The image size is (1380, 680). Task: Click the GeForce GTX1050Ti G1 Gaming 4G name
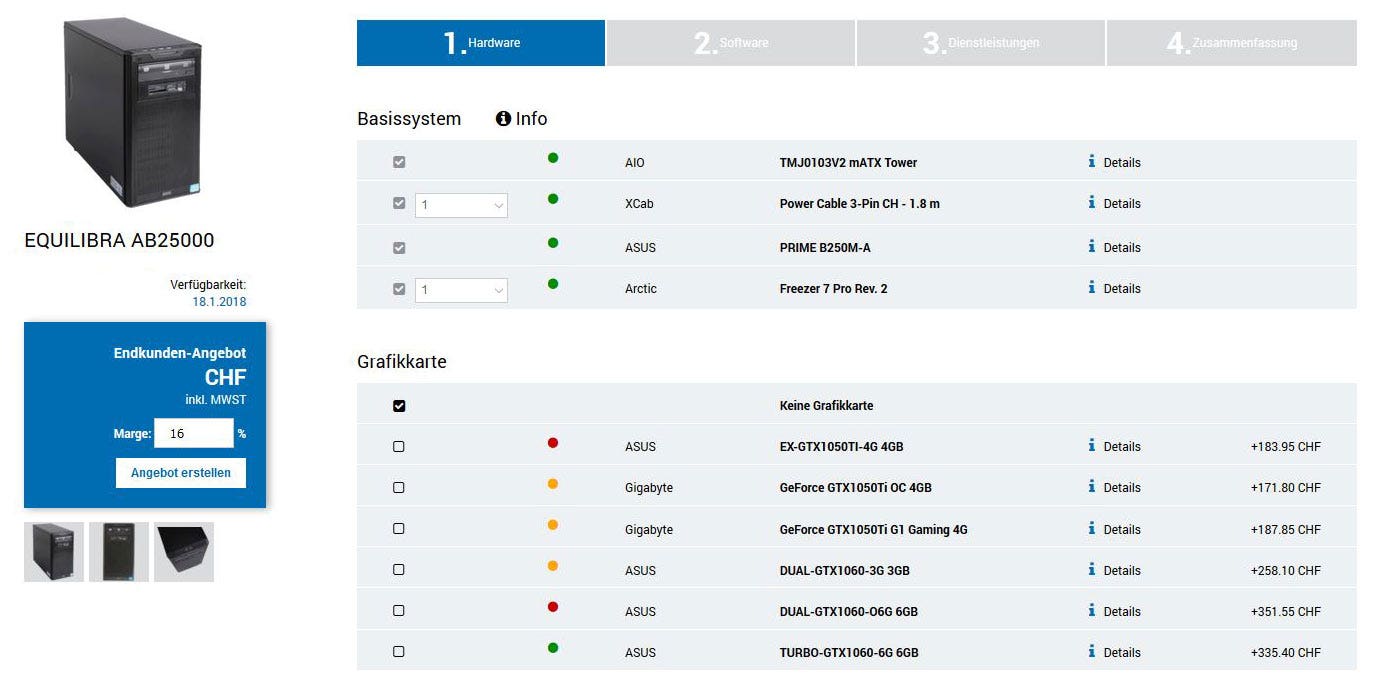tap(874, 529)
